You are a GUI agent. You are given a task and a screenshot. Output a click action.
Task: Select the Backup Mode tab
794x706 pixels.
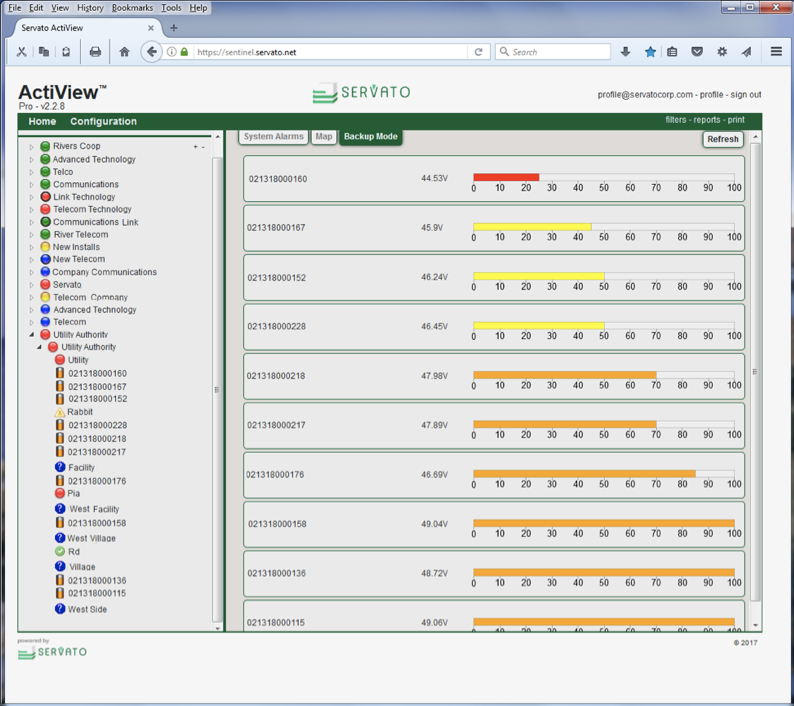coord(371,137)
